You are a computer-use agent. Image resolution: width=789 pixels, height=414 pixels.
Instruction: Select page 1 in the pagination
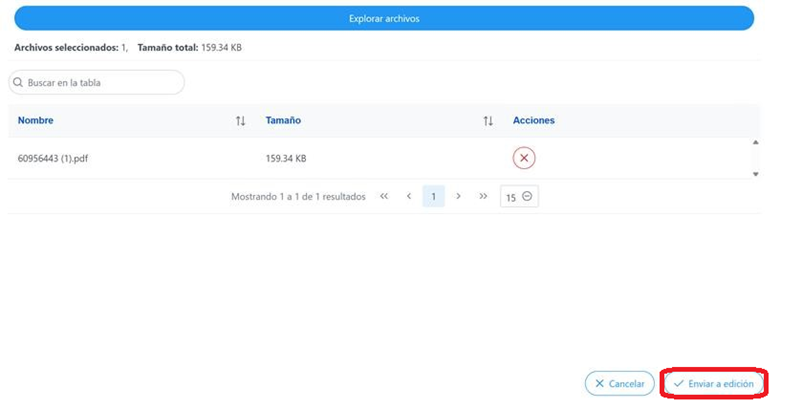tap(433, 197)
